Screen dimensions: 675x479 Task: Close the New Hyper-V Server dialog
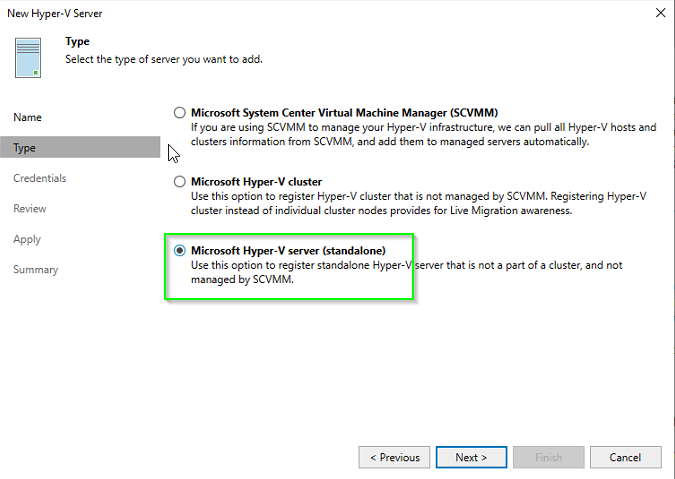tap(660, 13)
